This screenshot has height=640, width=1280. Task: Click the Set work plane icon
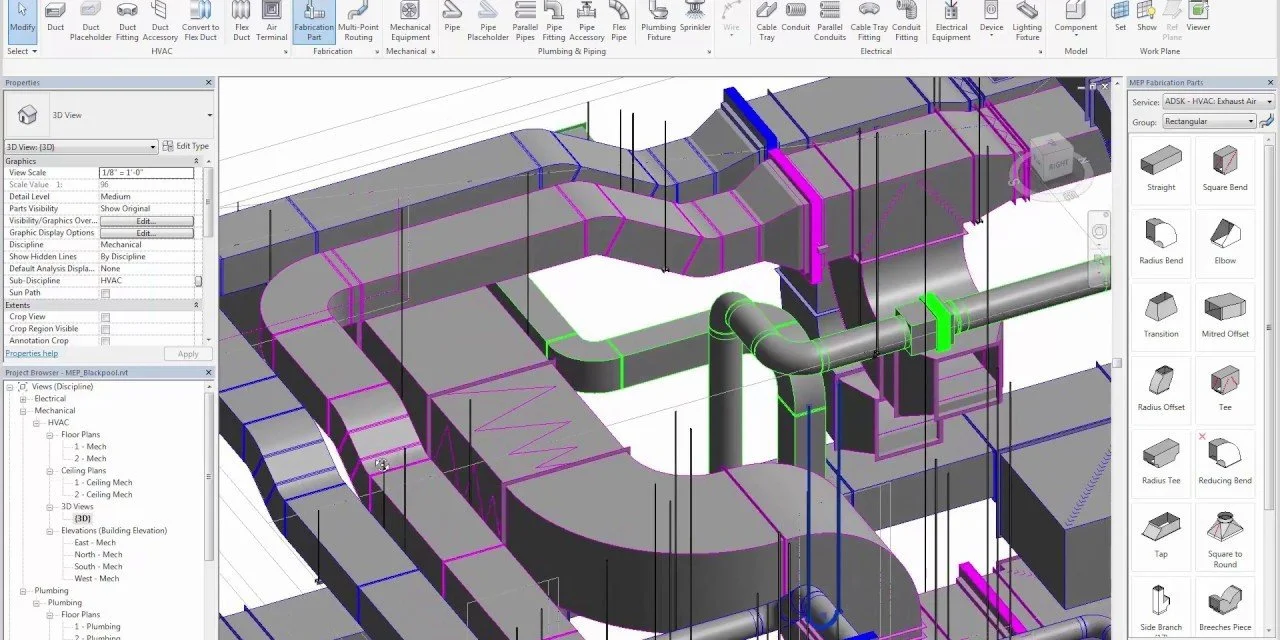(x=1120, y=17)
